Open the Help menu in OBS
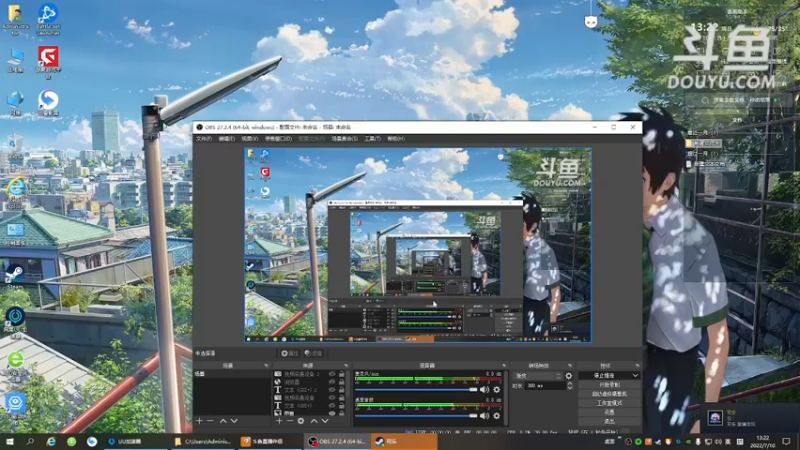Viewport: 800px width, 450px height. 396,139
